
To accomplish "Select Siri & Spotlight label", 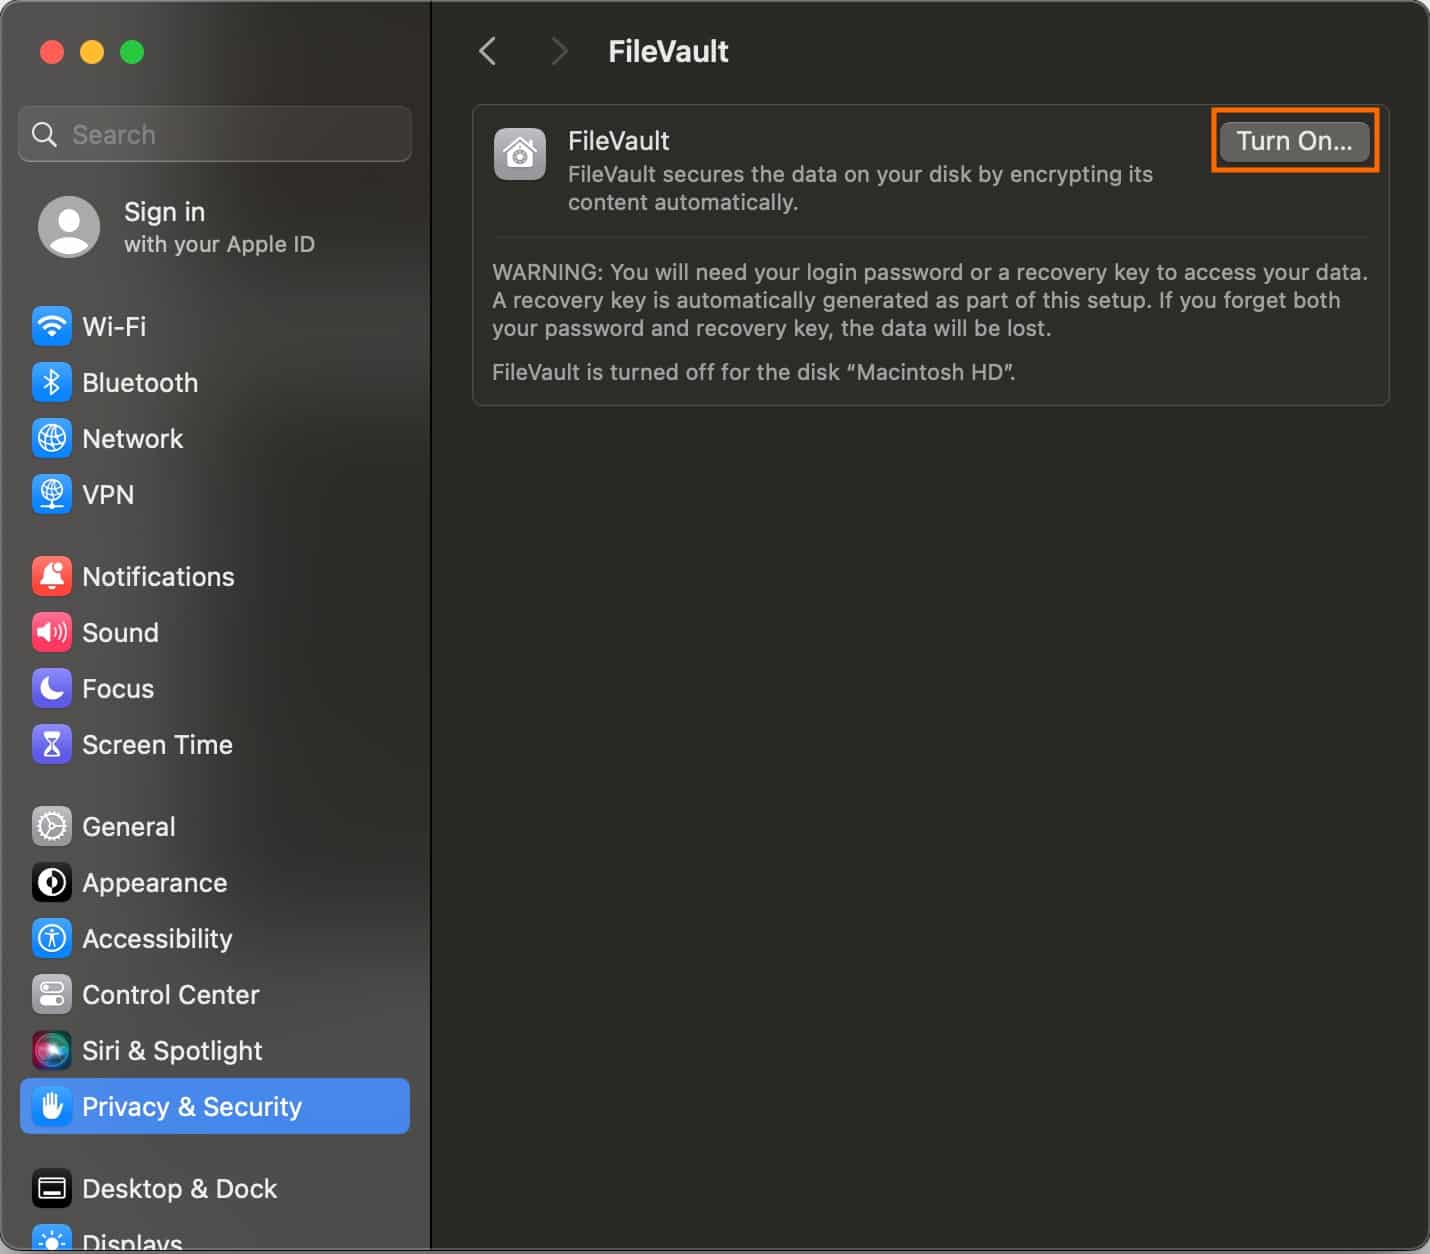I will (172, 1051).
